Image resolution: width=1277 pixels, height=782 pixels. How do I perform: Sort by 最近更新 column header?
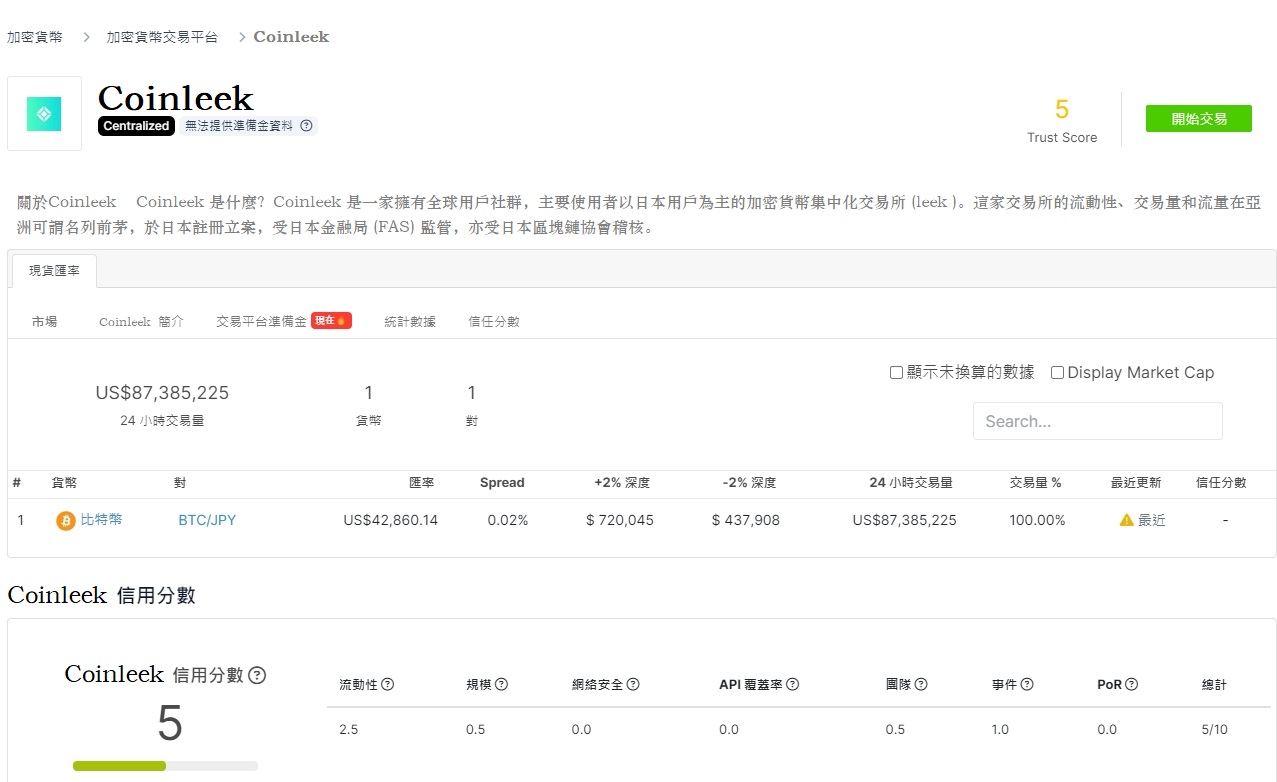[1136, 483]
